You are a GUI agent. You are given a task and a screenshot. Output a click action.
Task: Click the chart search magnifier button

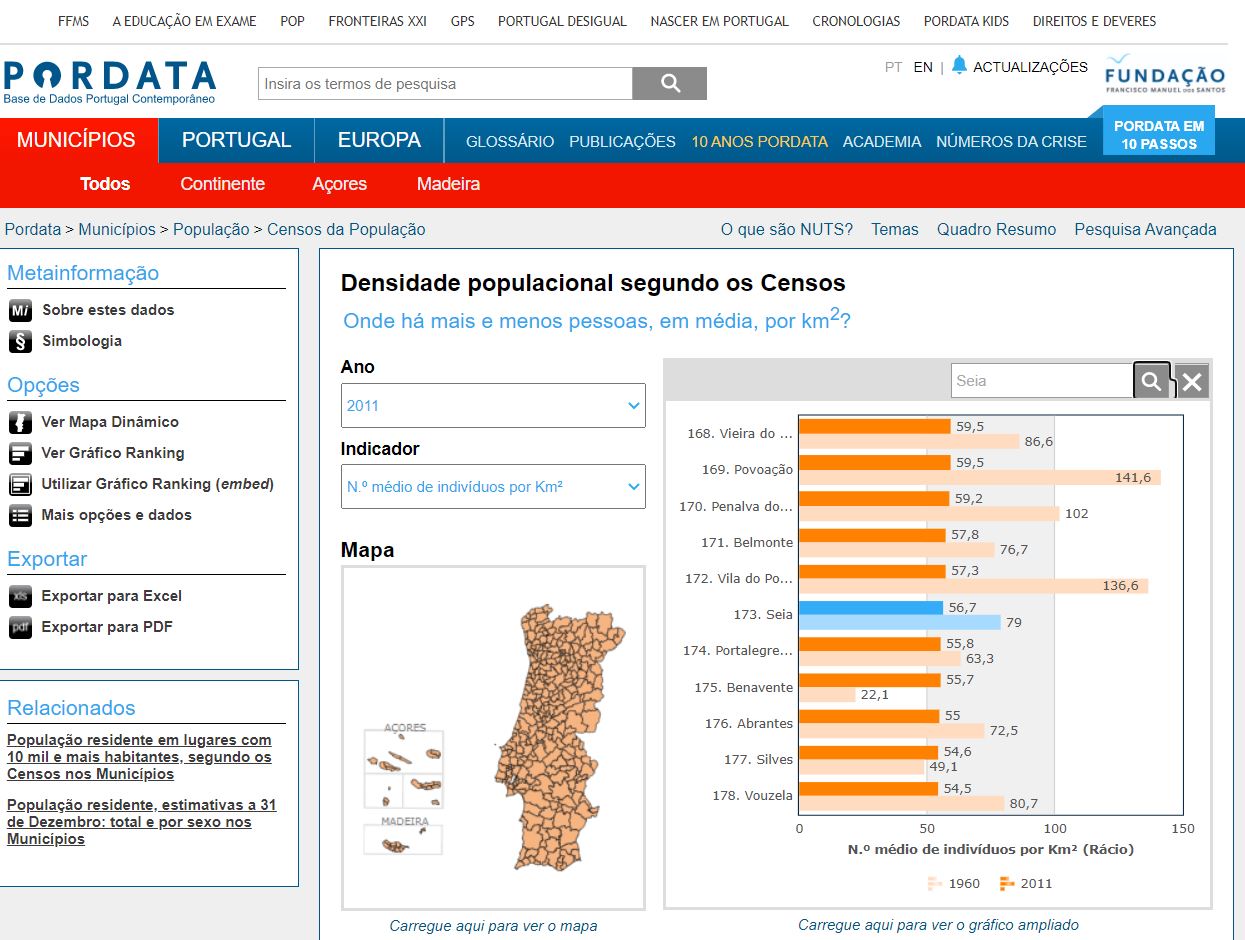coord(1152,381)
